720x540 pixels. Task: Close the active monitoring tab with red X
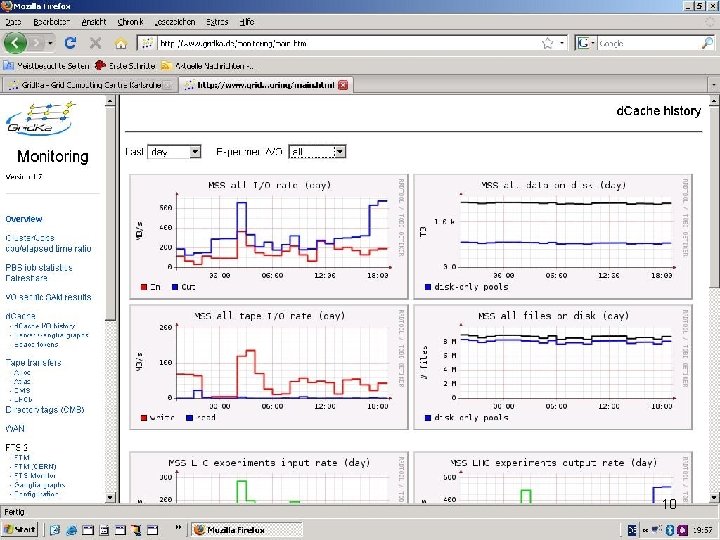[343, 85]
